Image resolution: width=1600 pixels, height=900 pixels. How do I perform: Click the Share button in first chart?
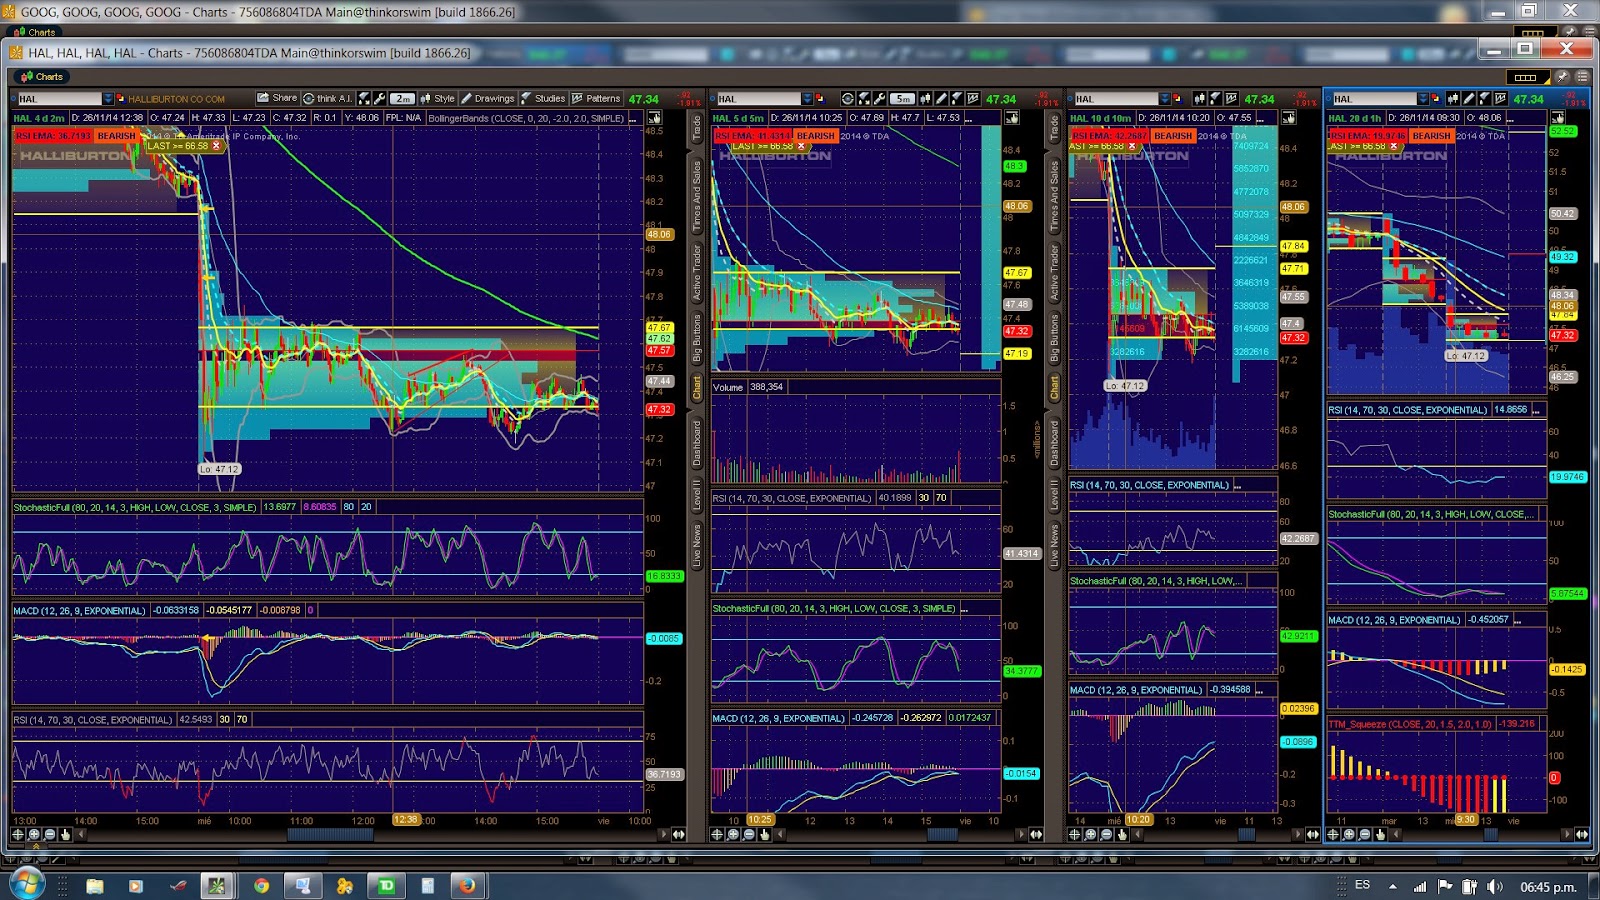pyautogui.click(x=277, y=98)
